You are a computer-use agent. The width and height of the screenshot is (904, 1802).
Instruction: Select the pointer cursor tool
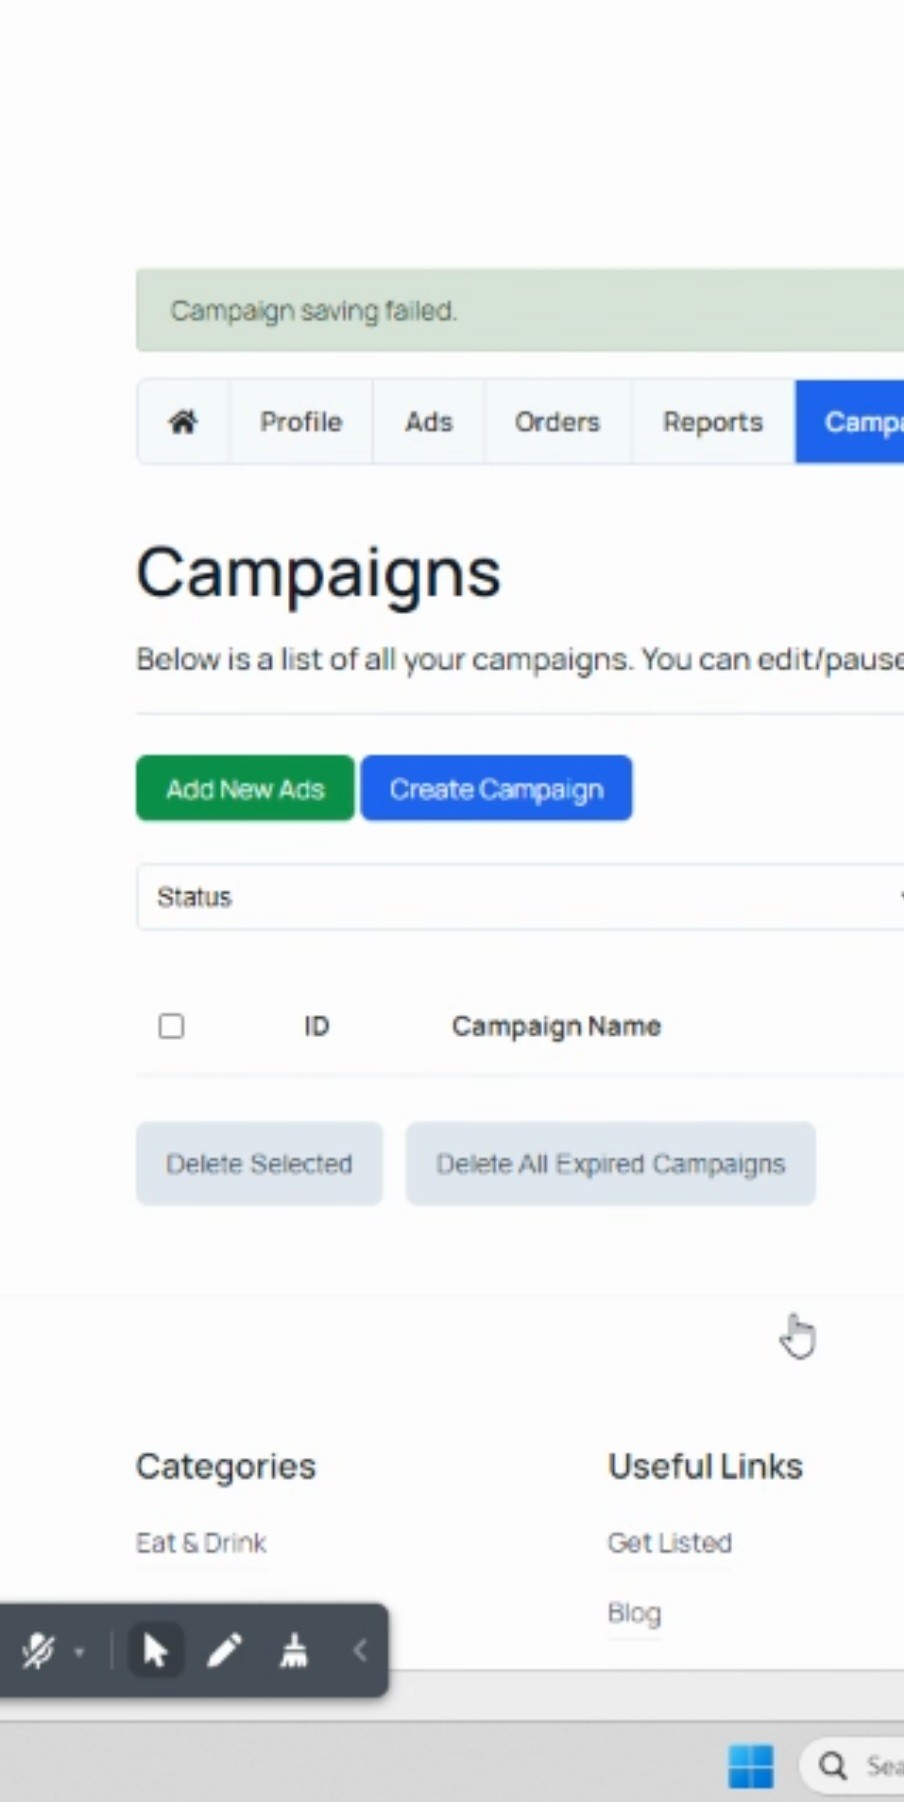click(155, 1651)
